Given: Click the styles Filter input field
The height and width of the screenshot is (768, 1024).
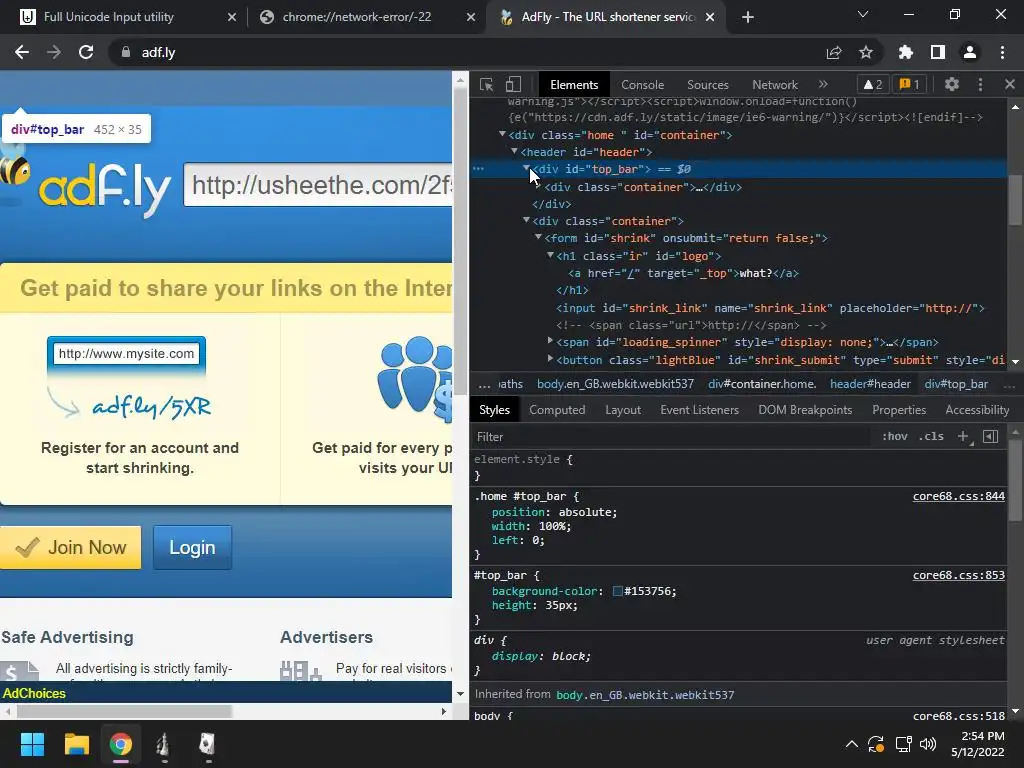Looking at the screenshot, I should (673, 437).
